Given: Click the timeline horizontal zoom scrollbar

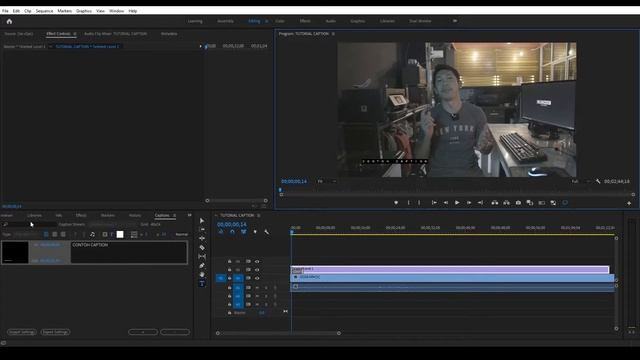Looking at the screenshot, I should tap(278, 333).
